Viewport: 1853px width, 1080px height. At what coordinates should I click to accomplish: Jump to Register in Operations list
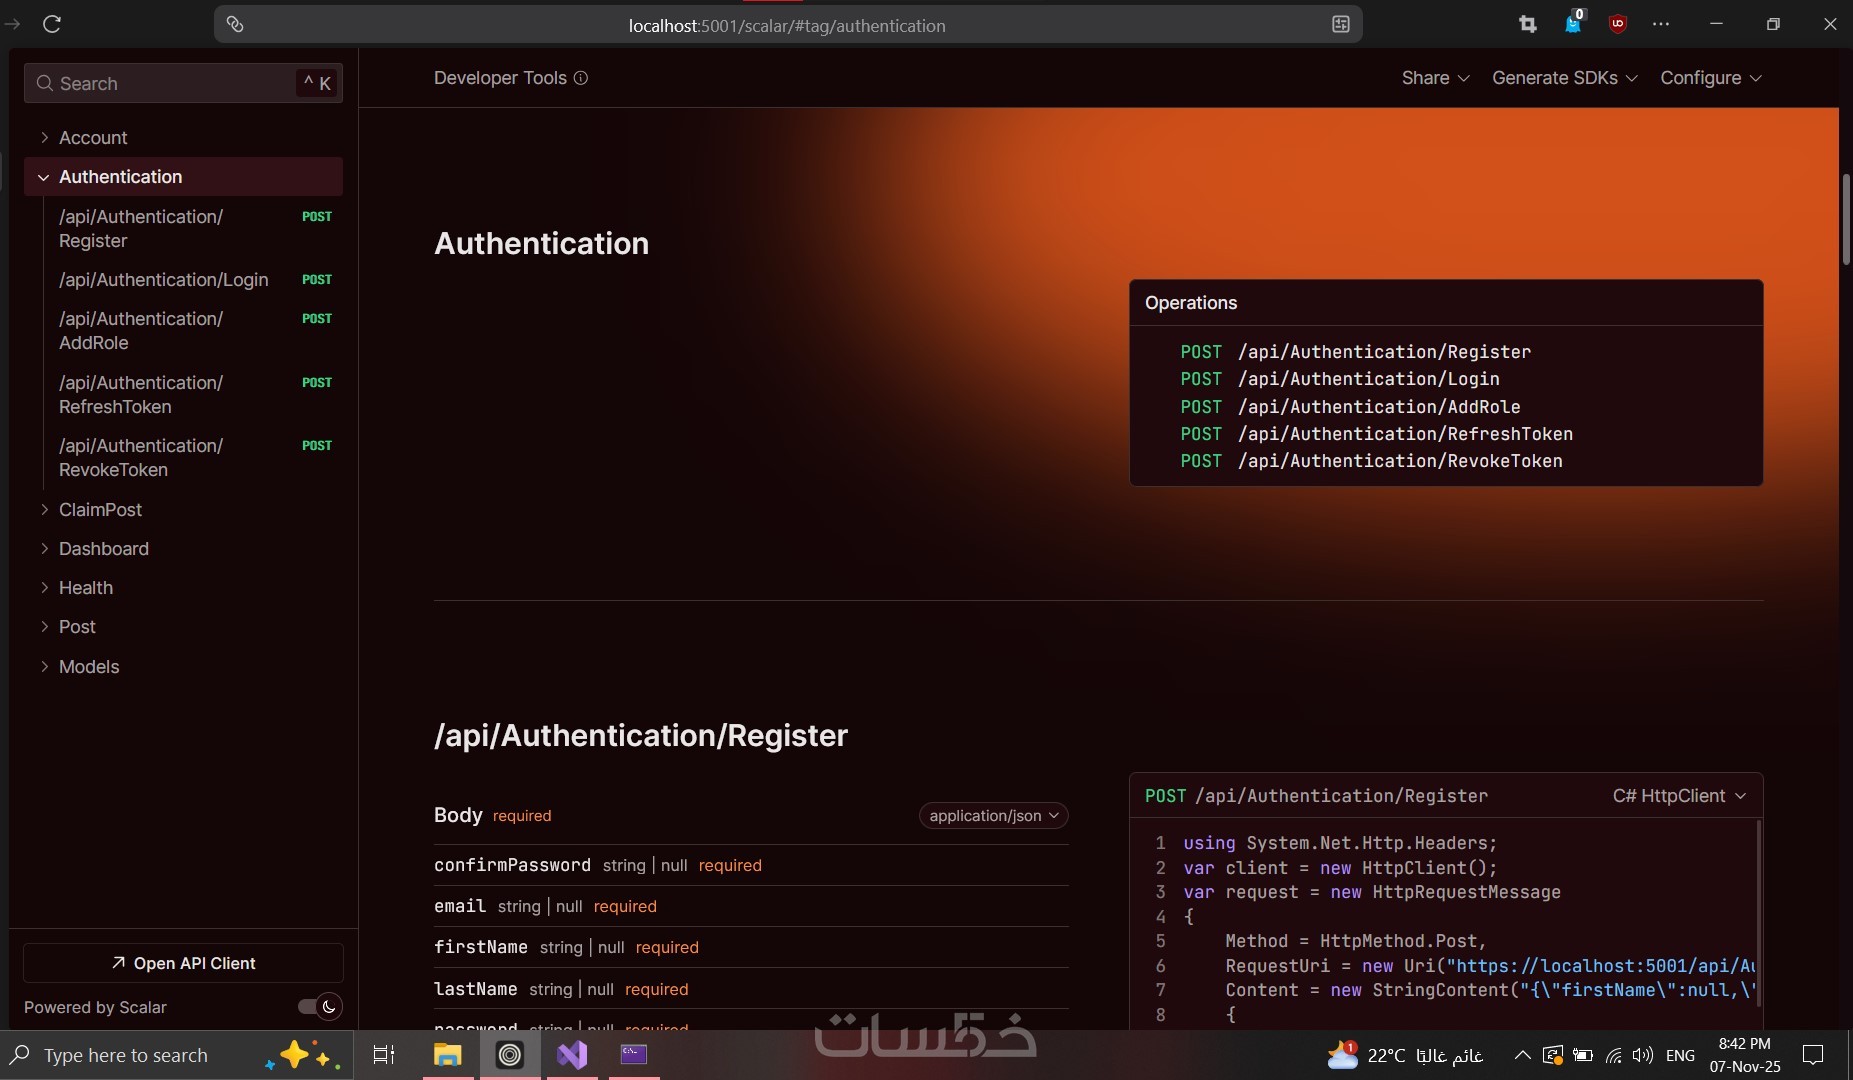1355,352
